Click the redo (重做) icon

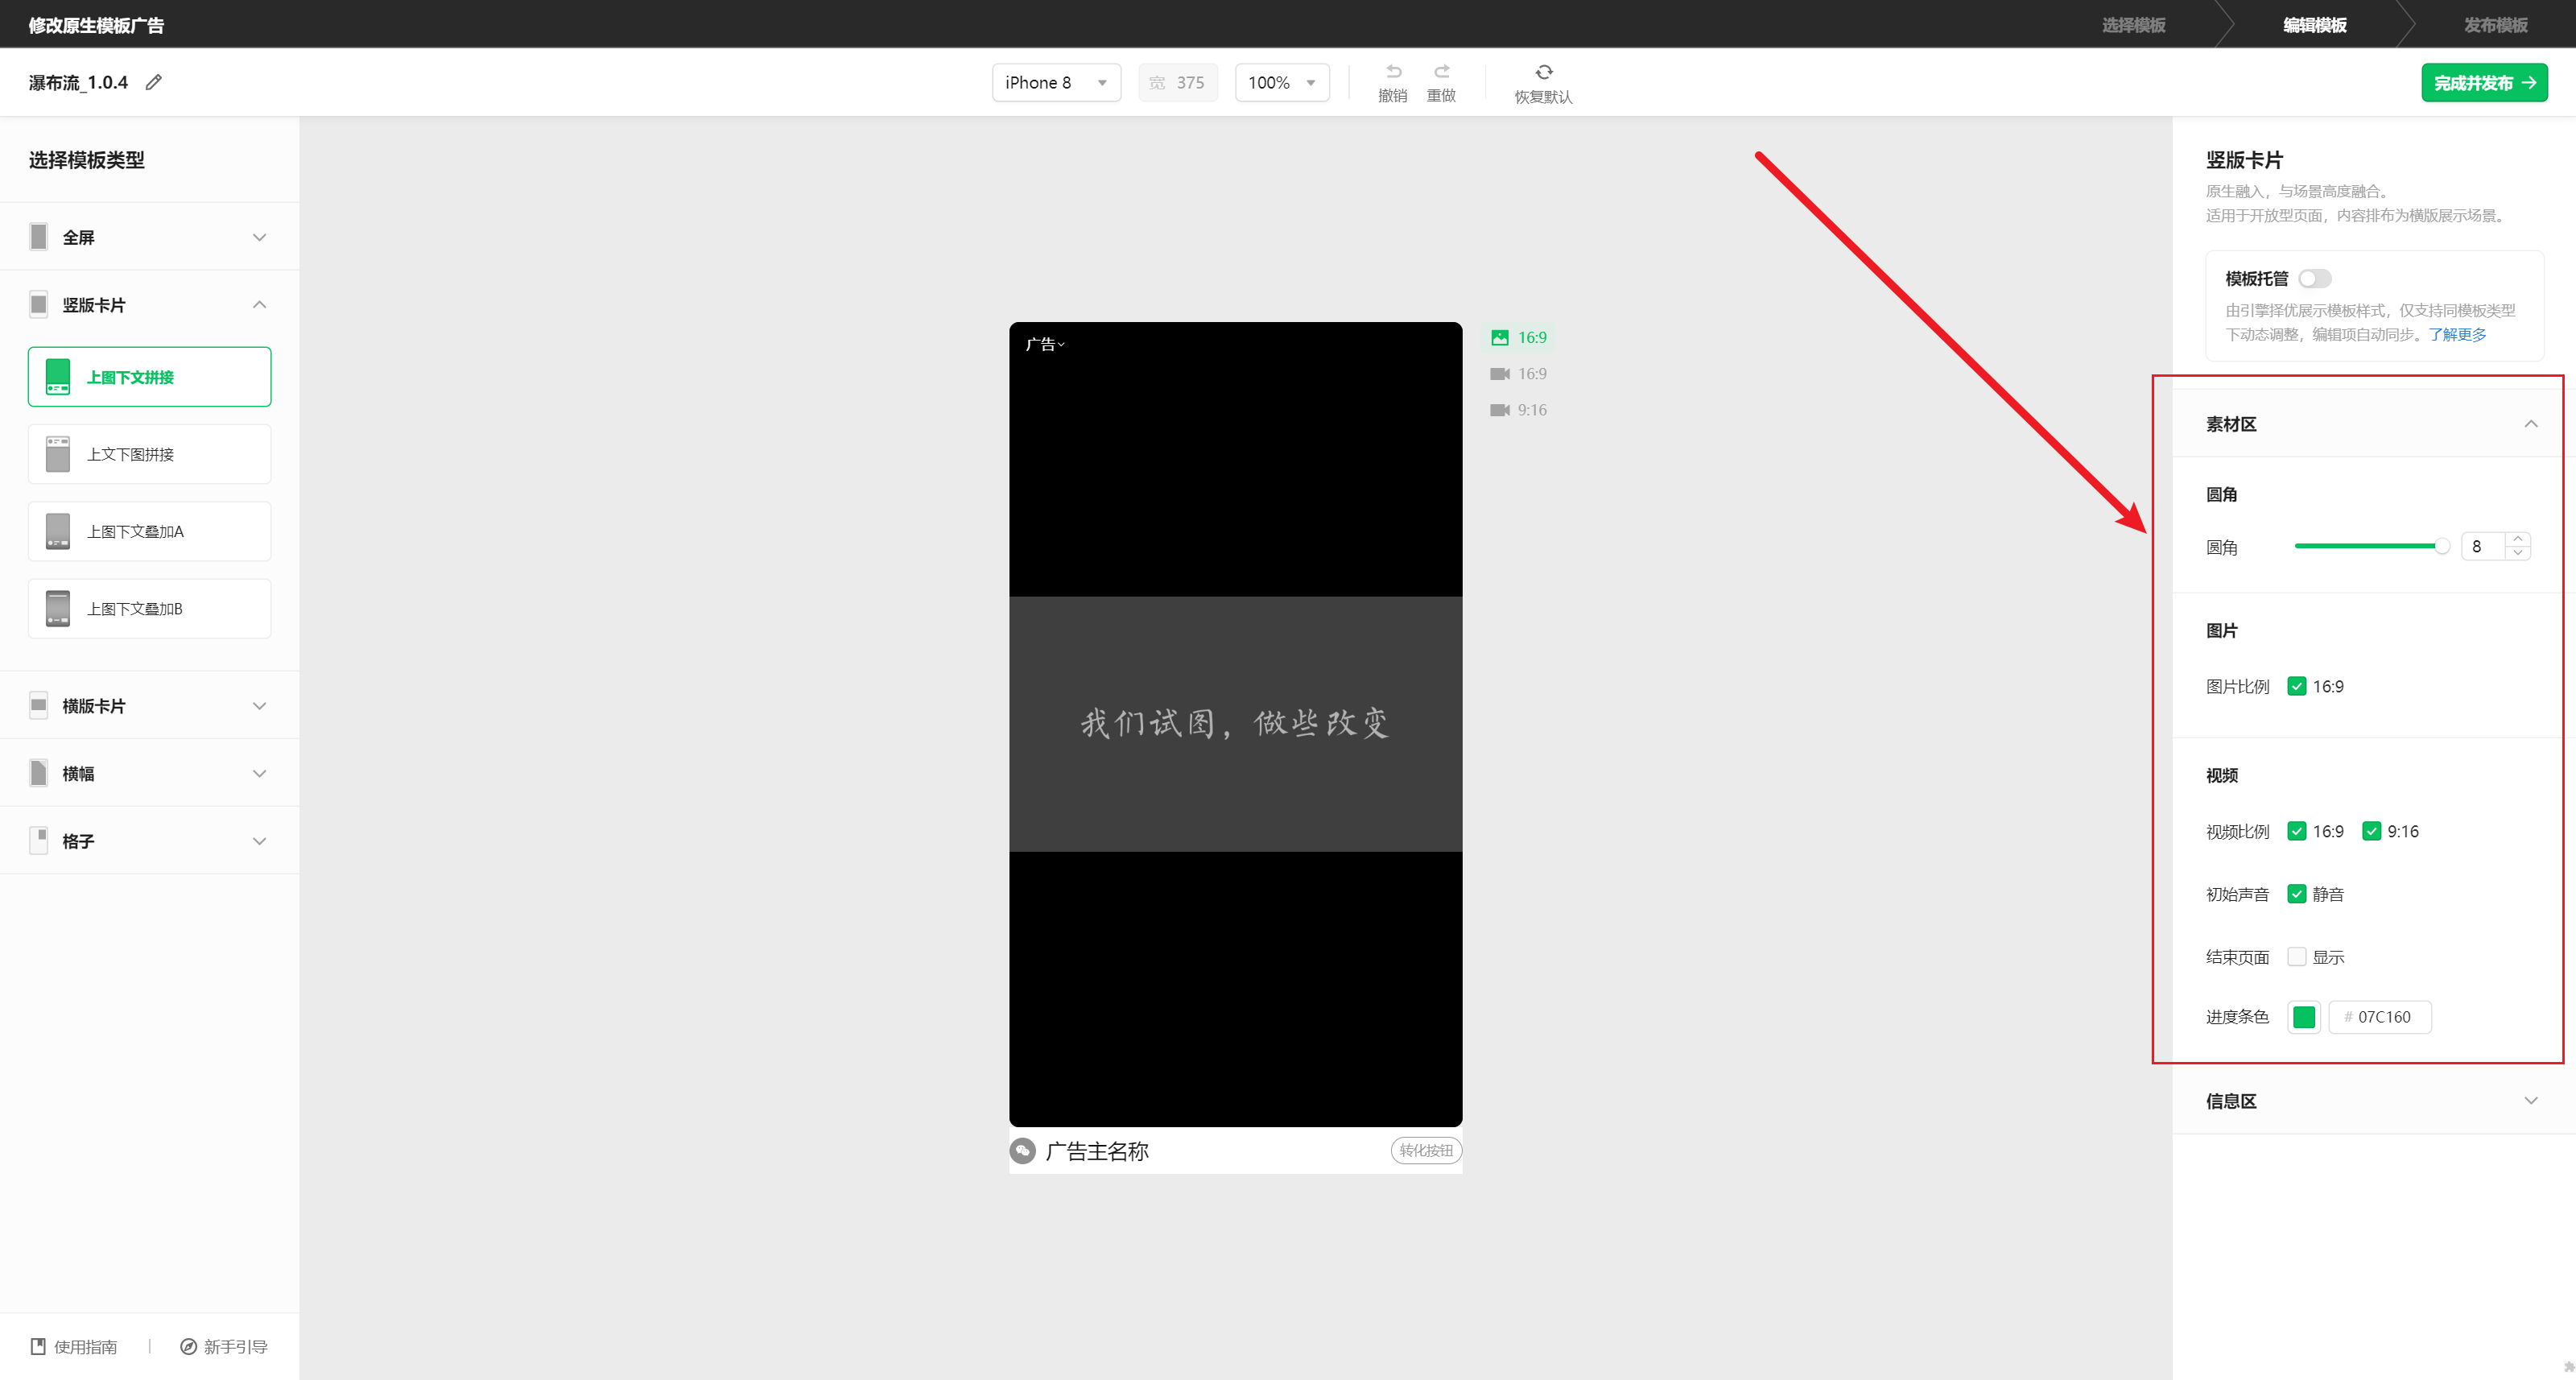coord(1441,72)
